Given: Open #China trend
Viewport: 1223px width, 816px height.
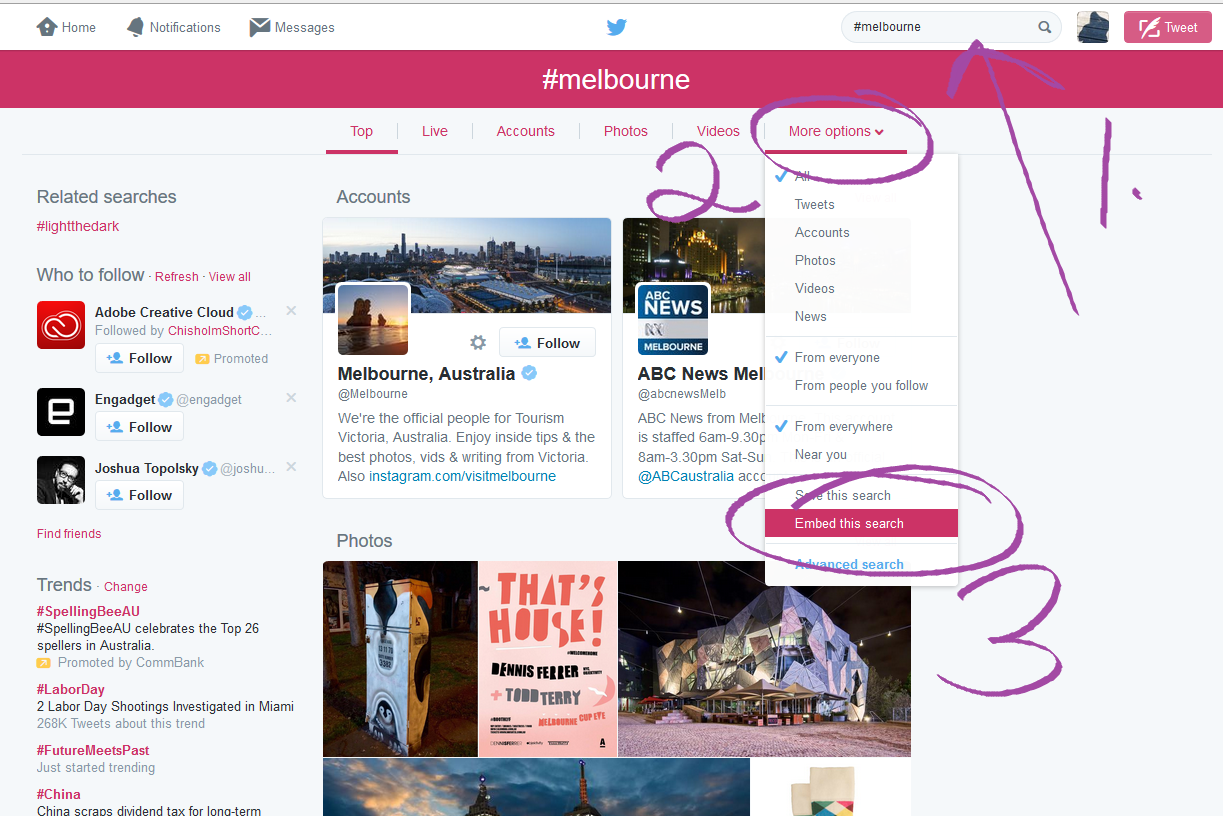Looking at the screenshot, I should (59, 795).
